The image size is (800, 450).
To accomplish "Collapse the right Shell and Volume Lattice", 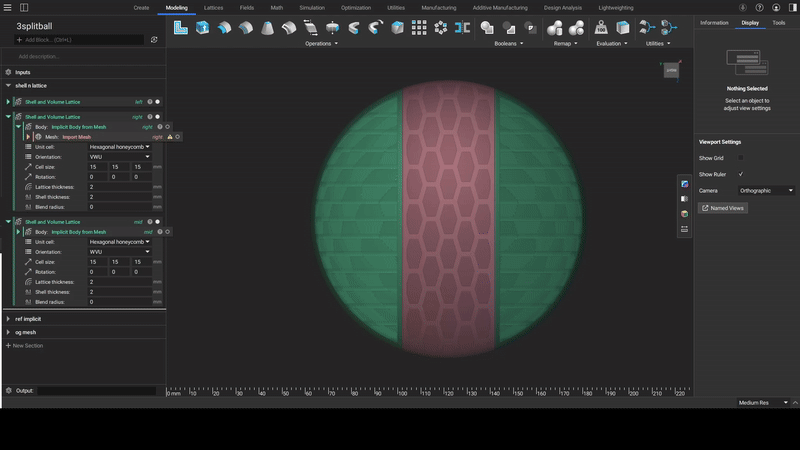I will [x=8, y=117].
